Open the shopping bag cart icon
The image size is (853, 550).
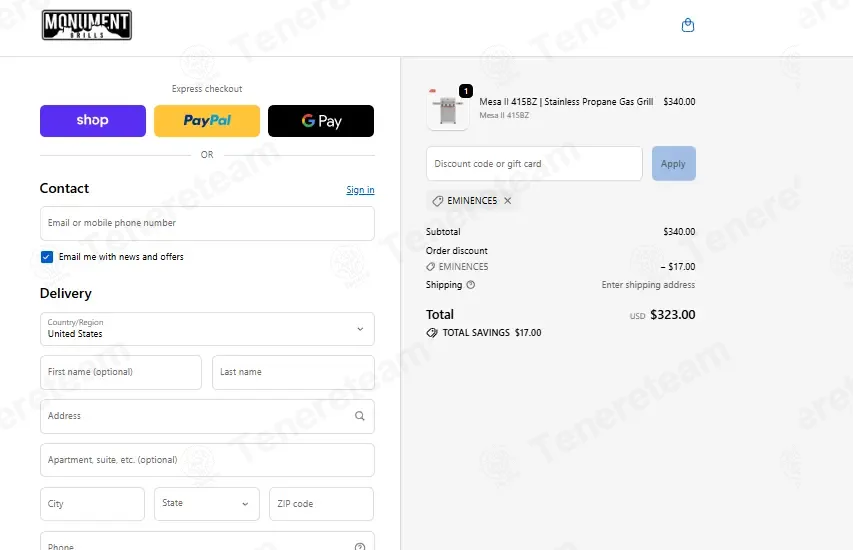(x=688, y=25)
